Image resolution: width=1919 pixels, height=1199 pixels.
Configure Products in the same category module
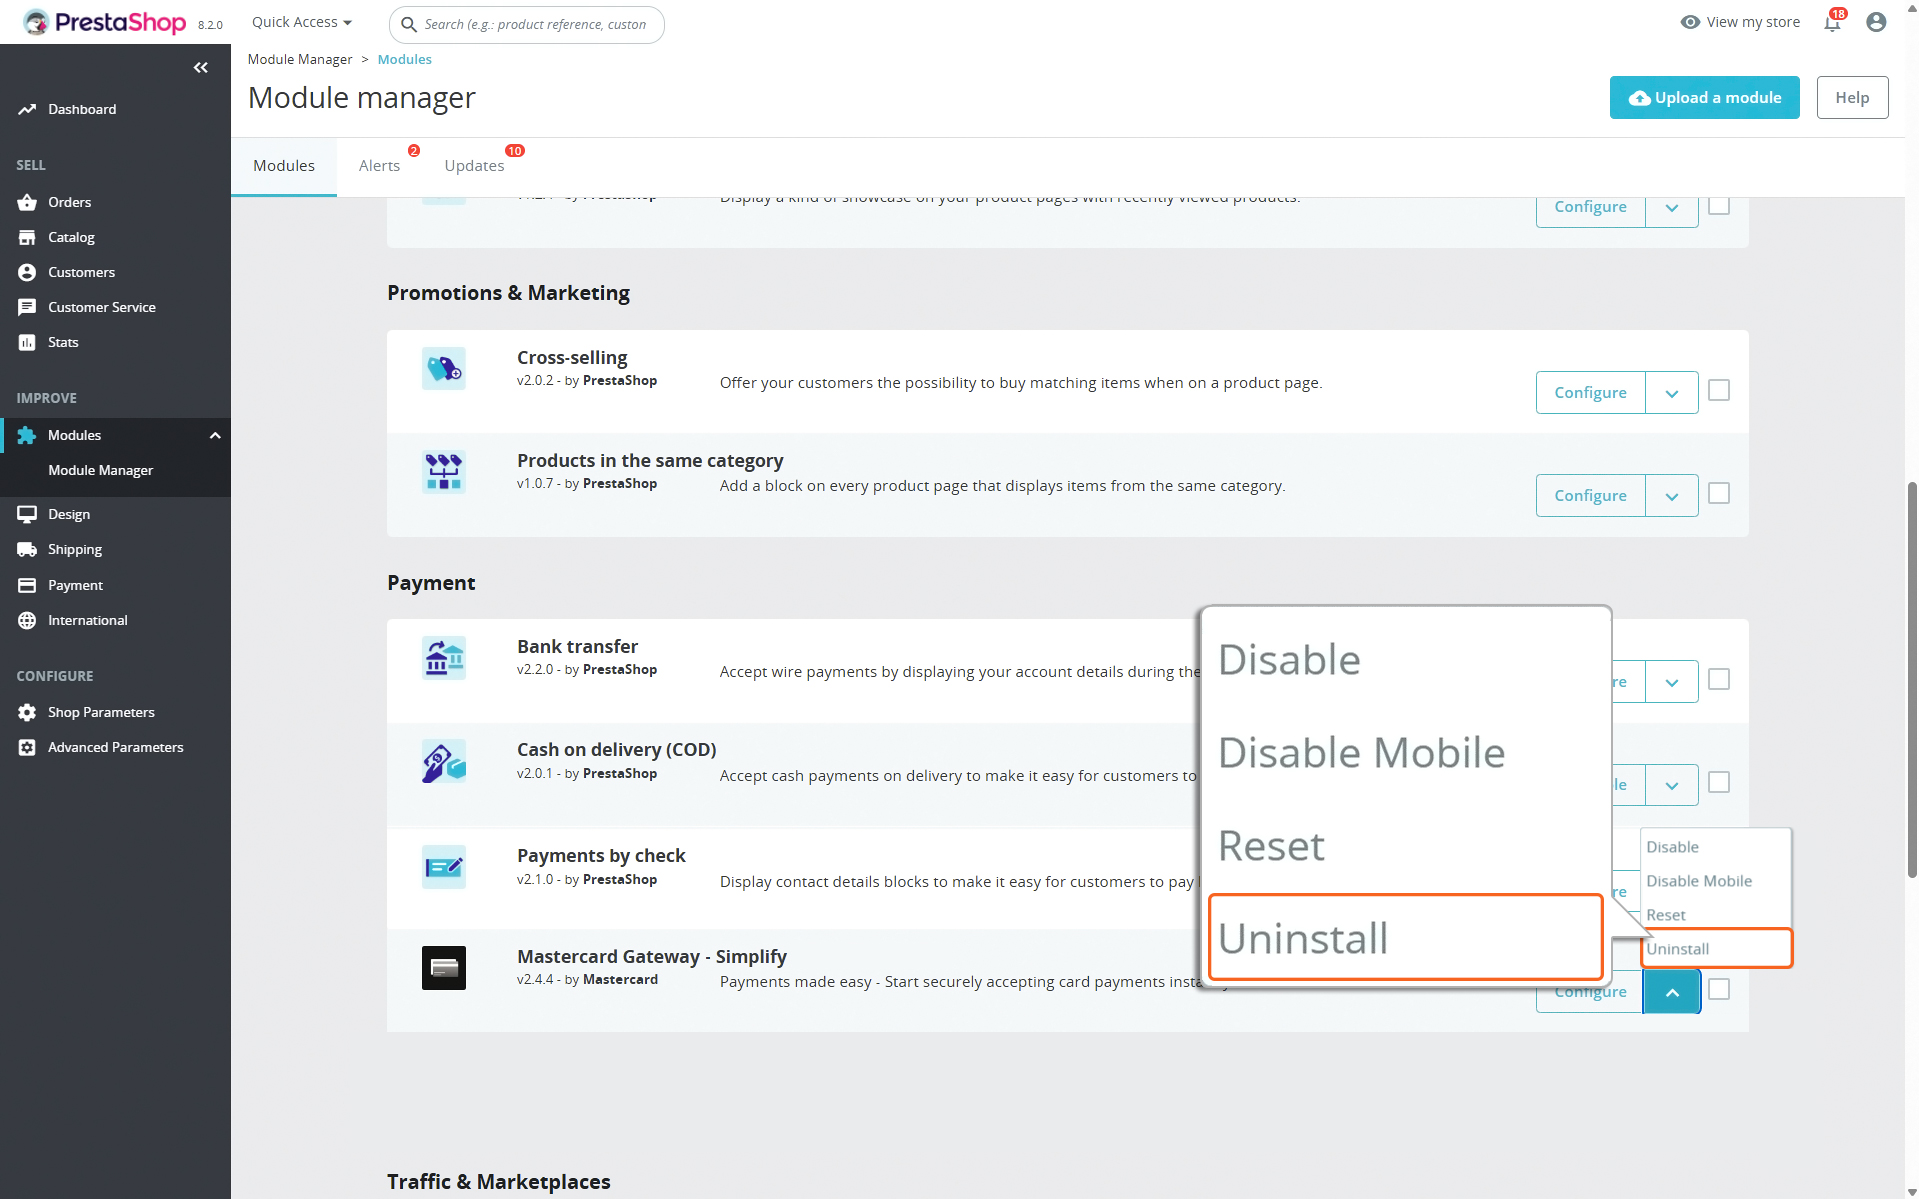coord(1590,496)
